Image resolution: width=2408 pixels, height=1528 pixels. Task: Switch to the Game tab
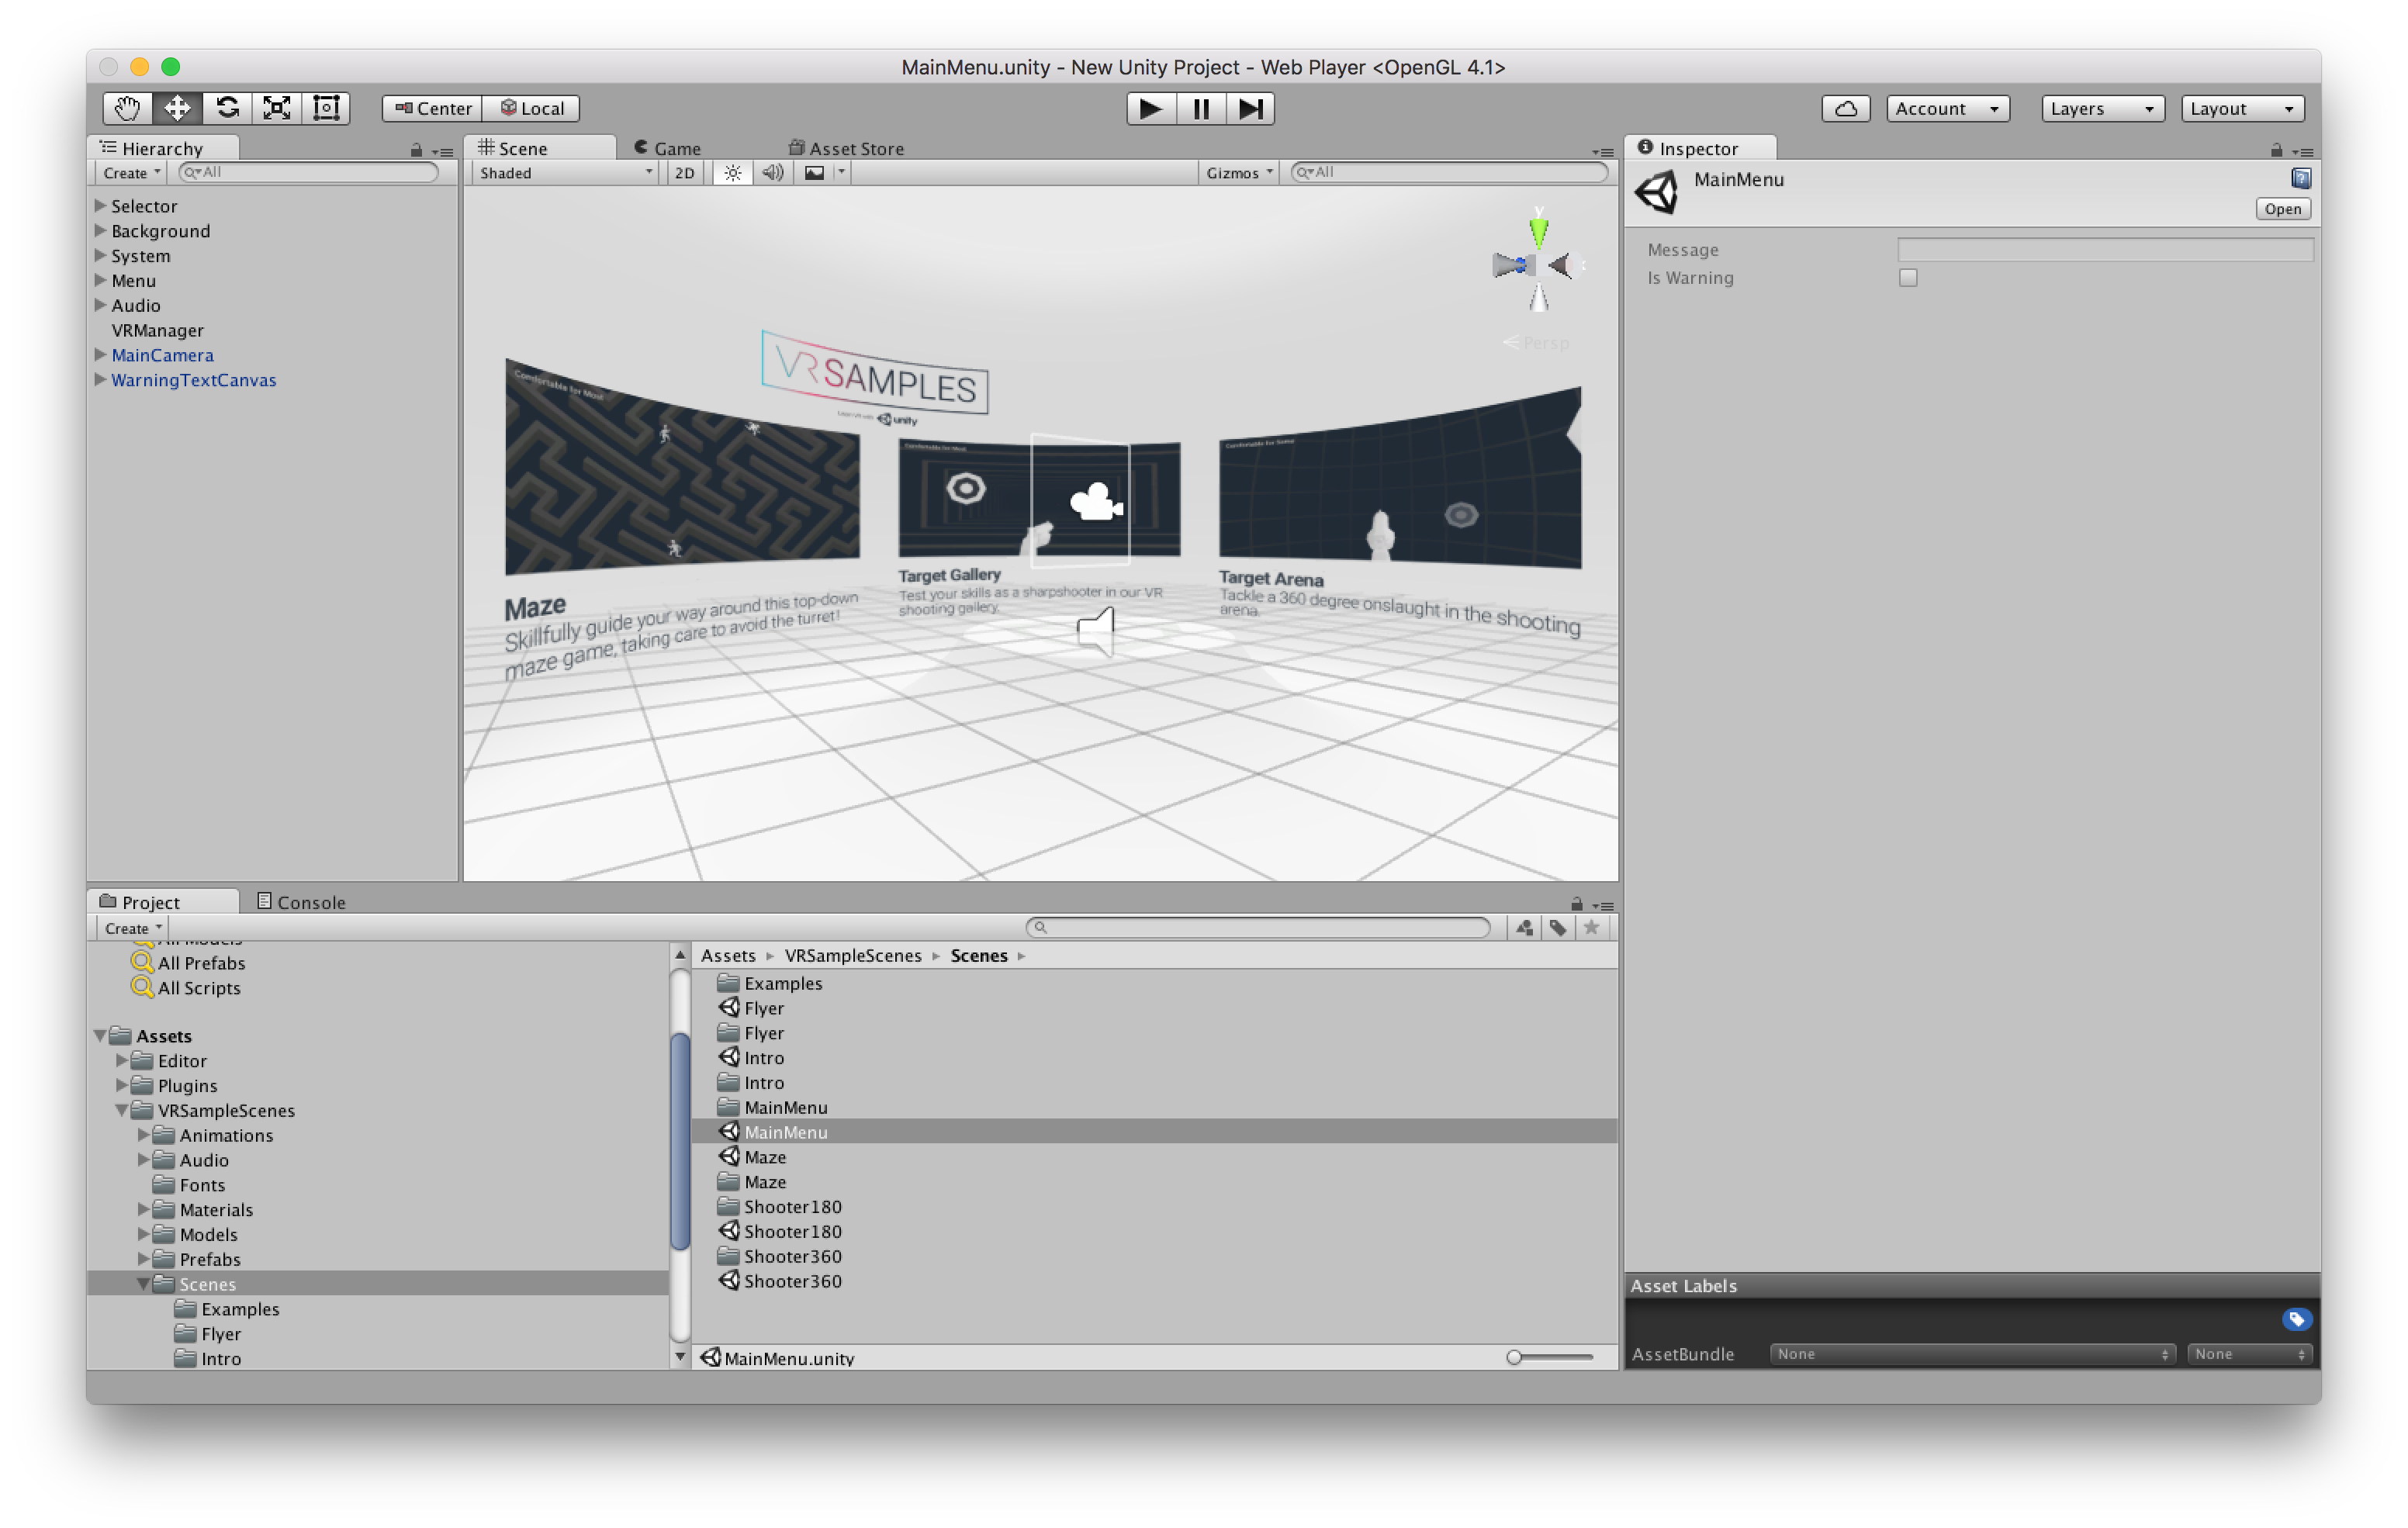click(667, 148)
